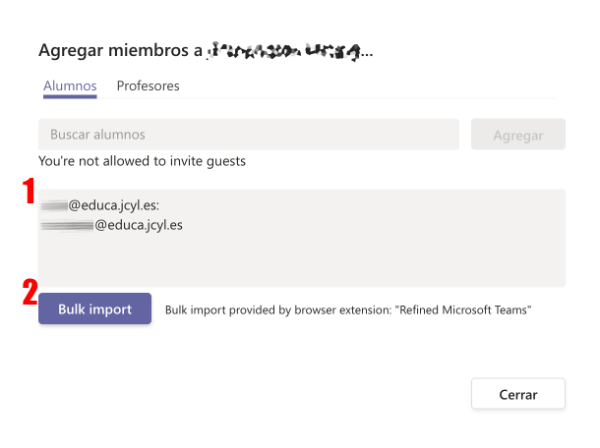Click "Bulk import provided by browser extension" text
This screenshot has width=600, height=448.
point(279,310)
